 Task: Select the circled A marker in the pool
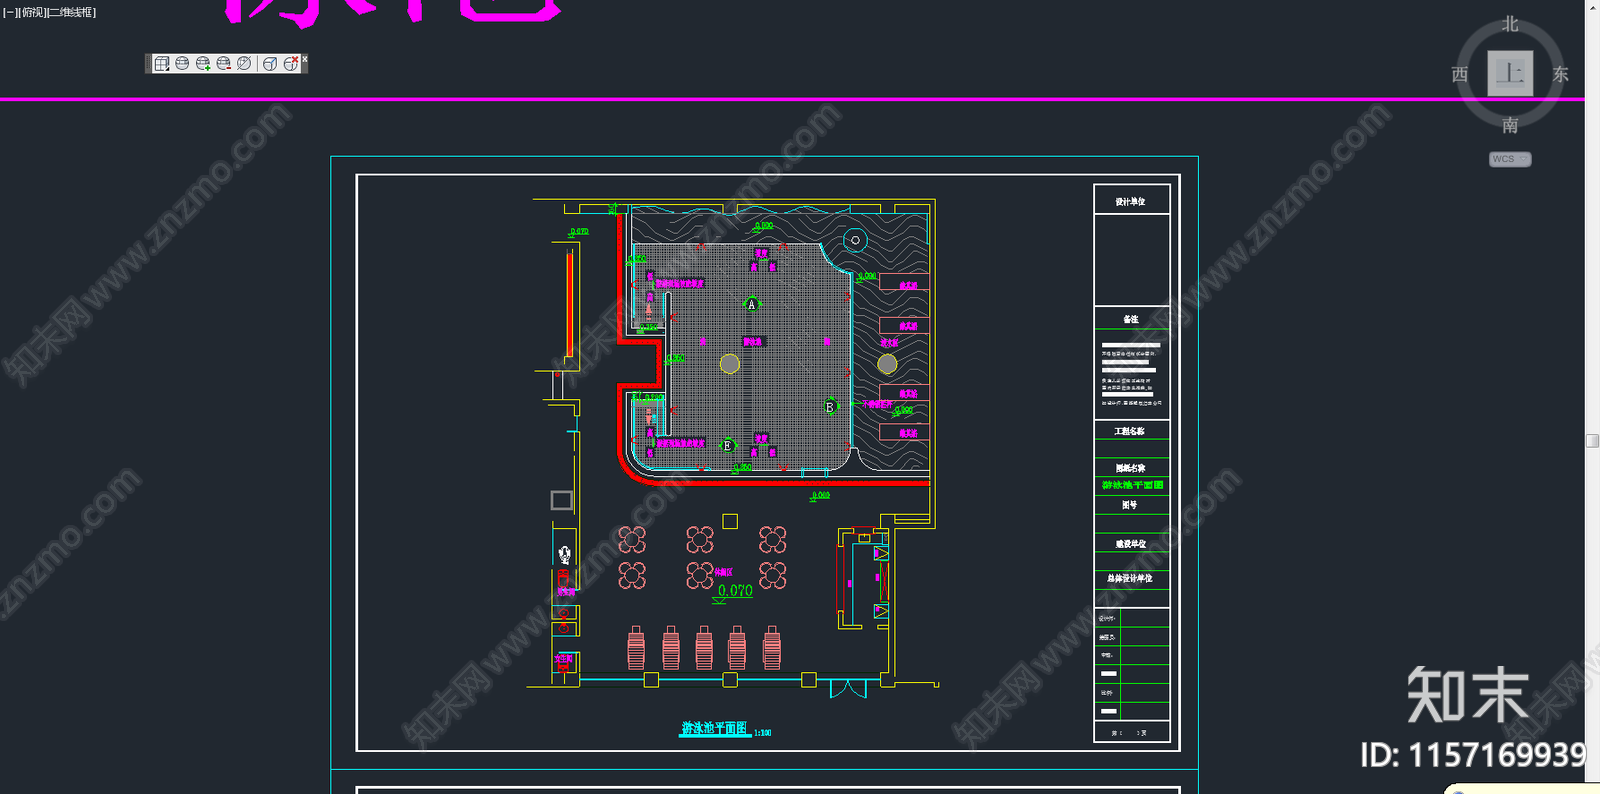752,304
